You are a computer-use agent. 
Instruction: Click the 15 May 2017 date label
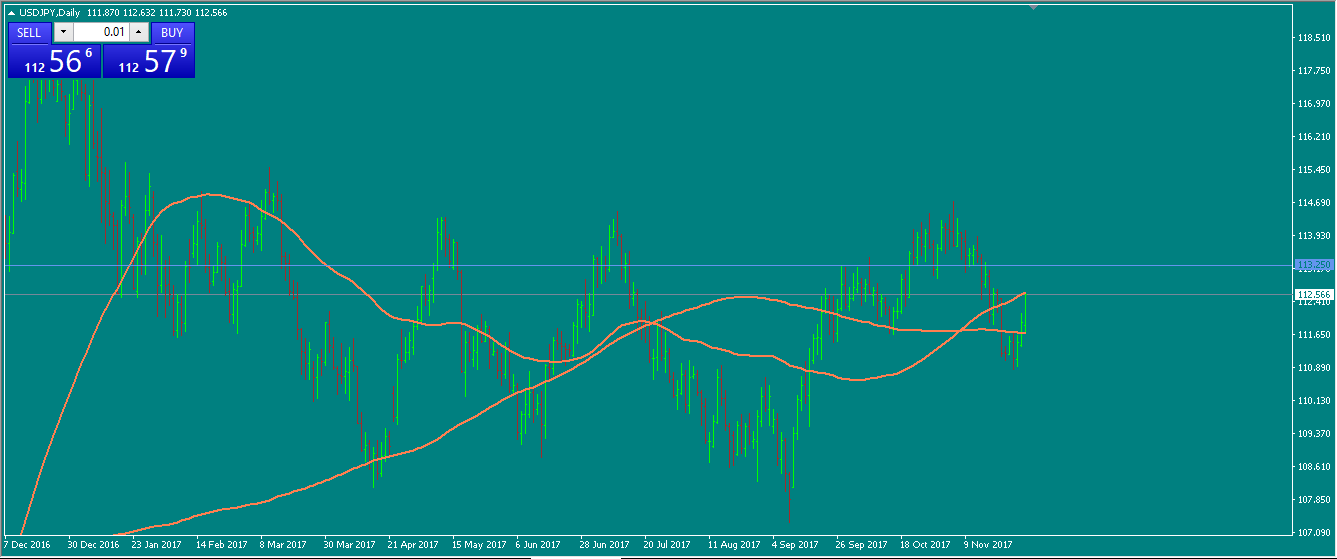tap(478, 545)
